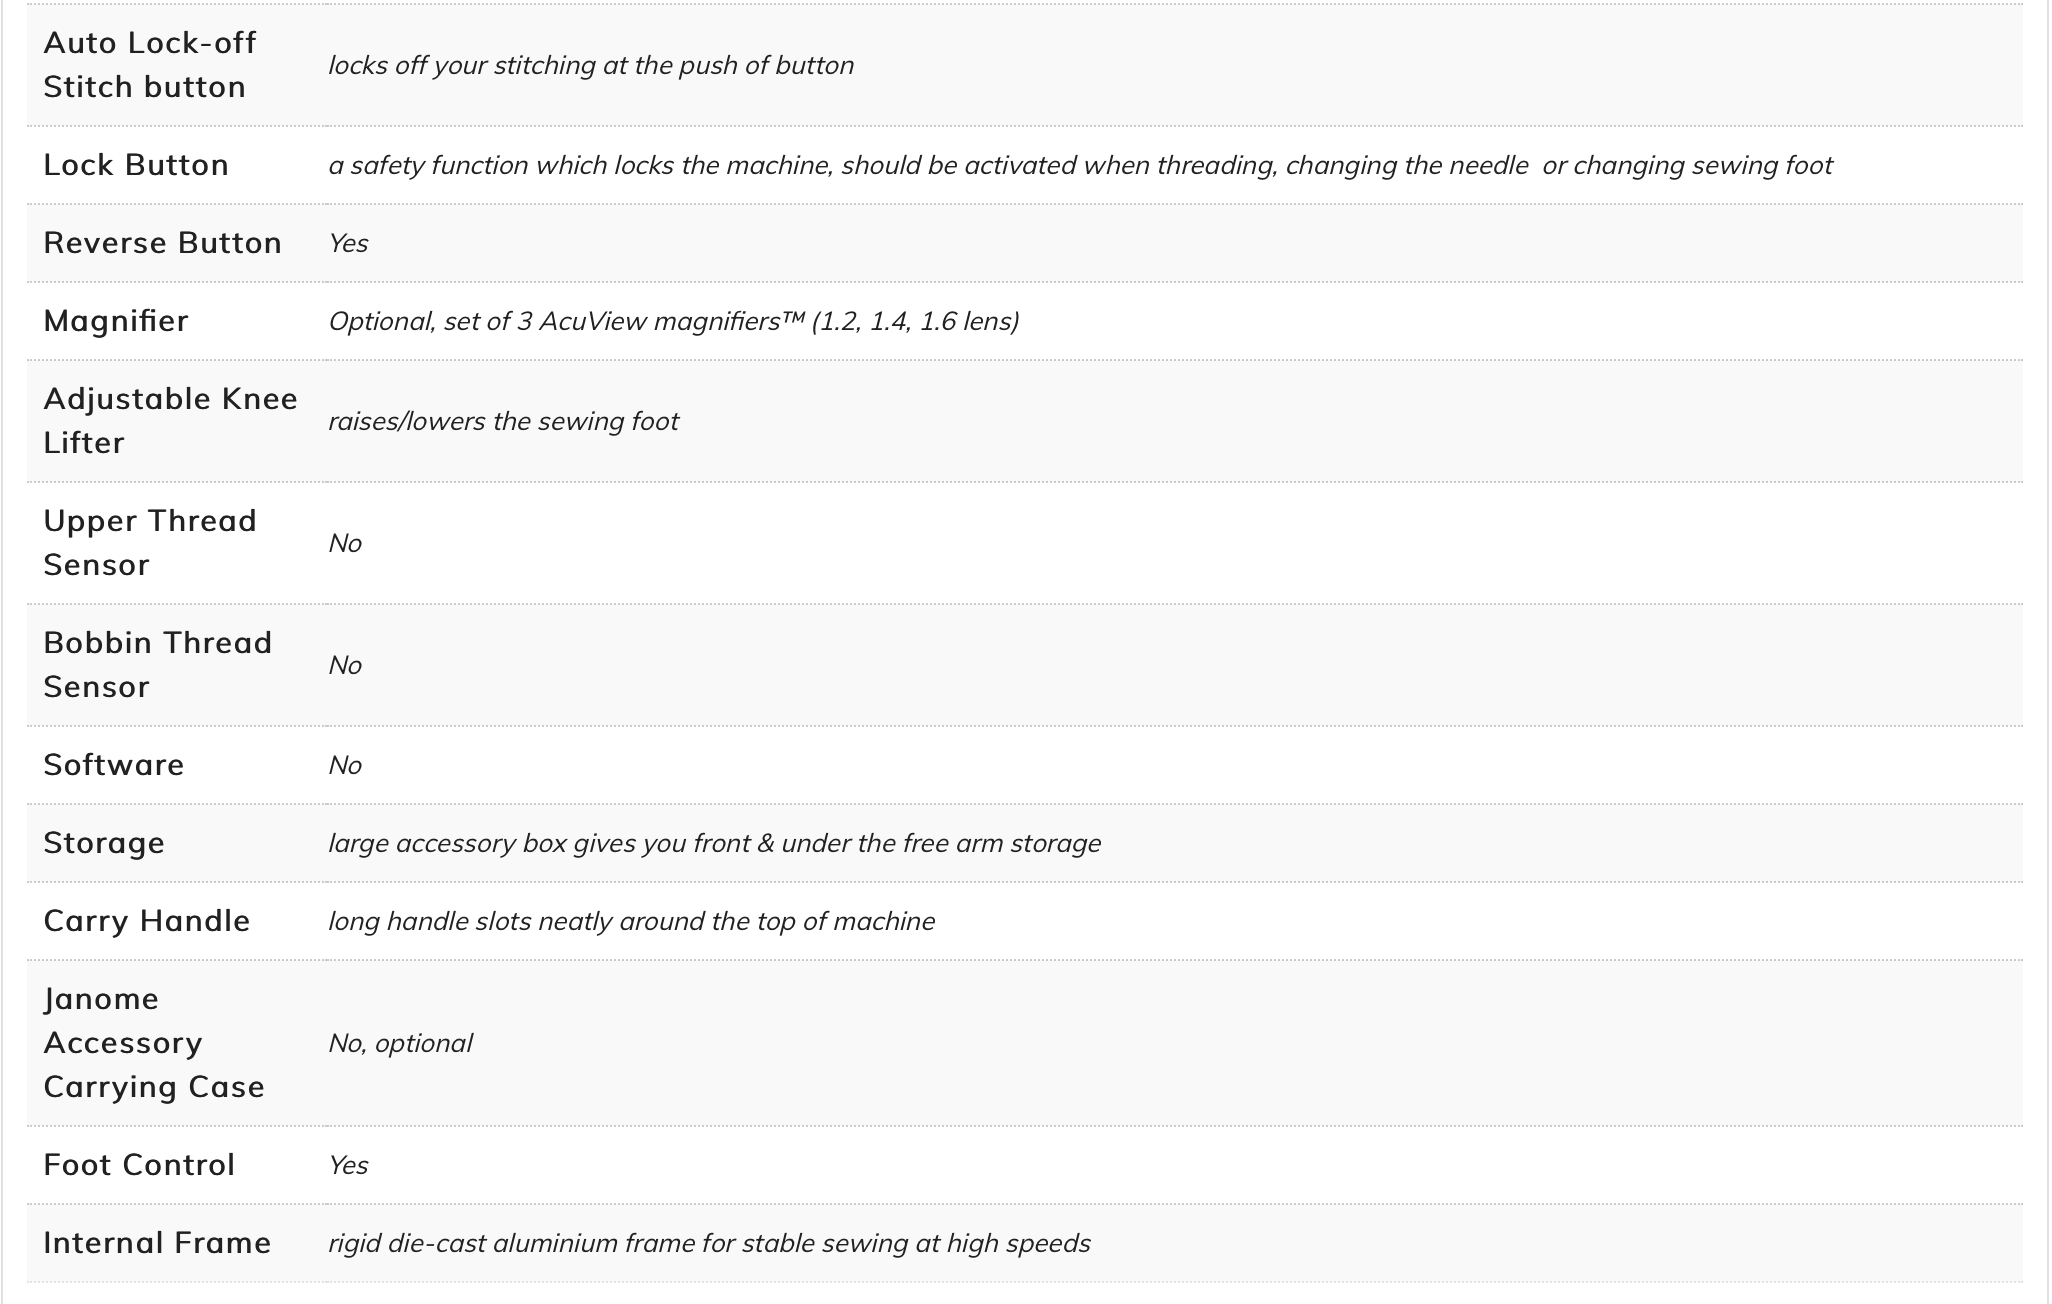The width and height of the screenshot is (2052, 1304).
Task: Select the Storage row heading
Action: [x=104, y=843]
